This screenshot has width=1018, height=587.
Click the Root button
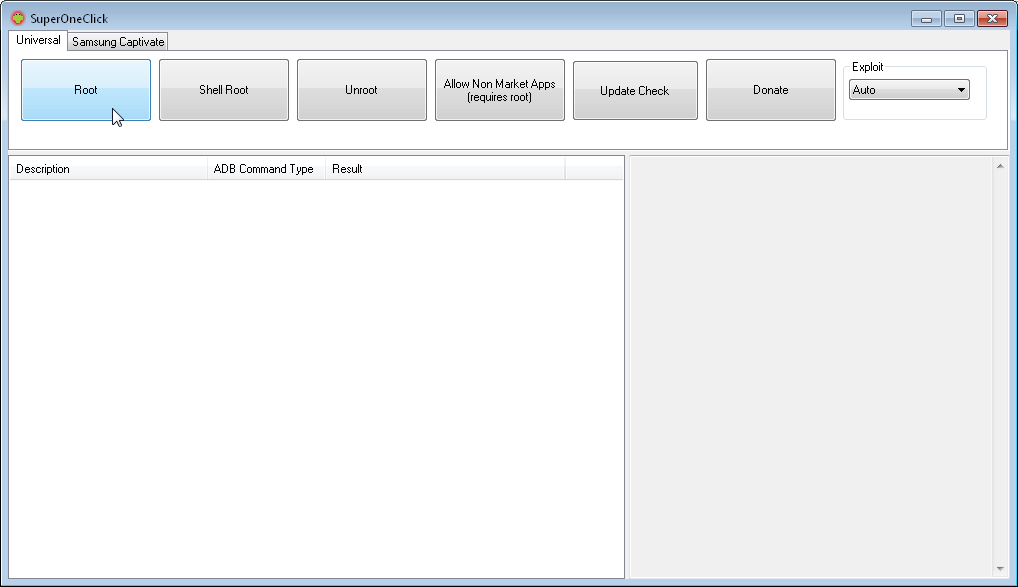86,90
